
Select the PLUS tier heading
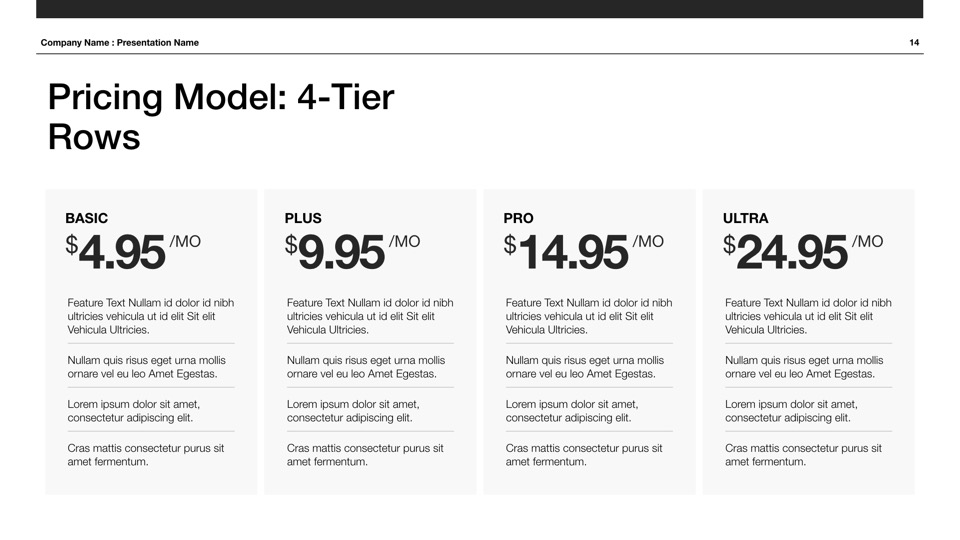[303, 218]
